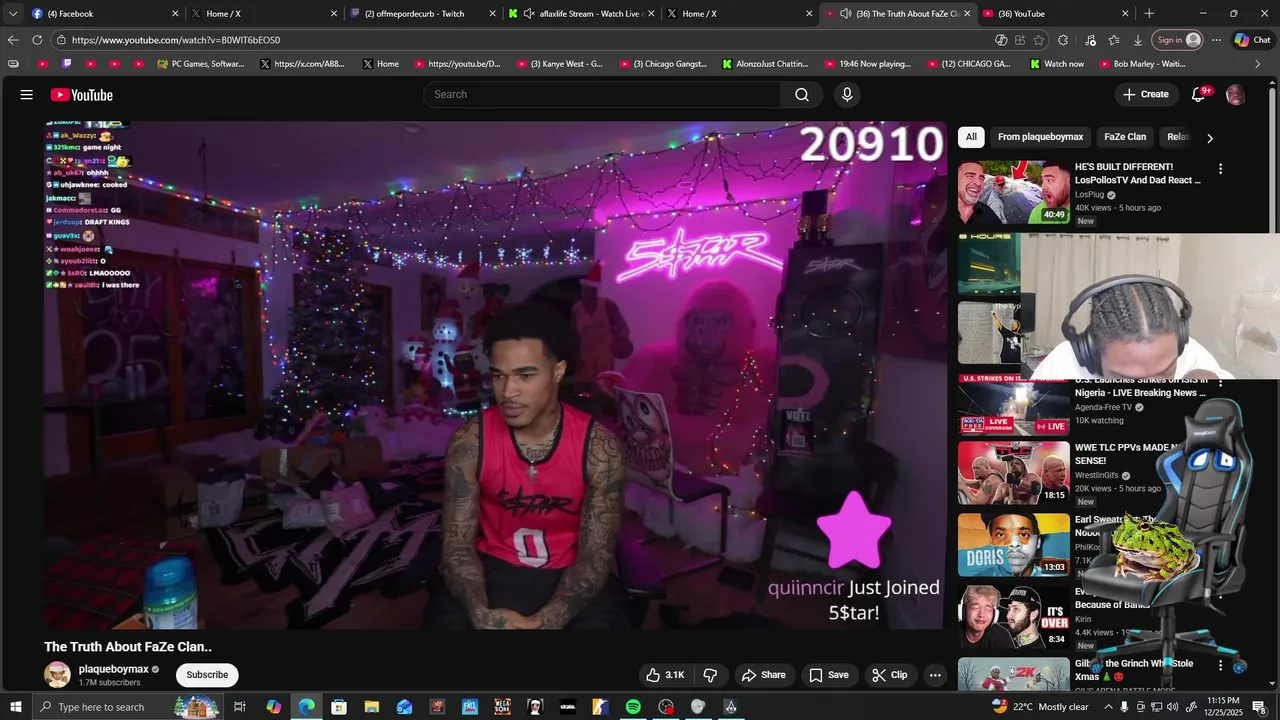Open the Bob Marley bookmark
Viewport: 1280px width, 720px height.
point(1140,64)
